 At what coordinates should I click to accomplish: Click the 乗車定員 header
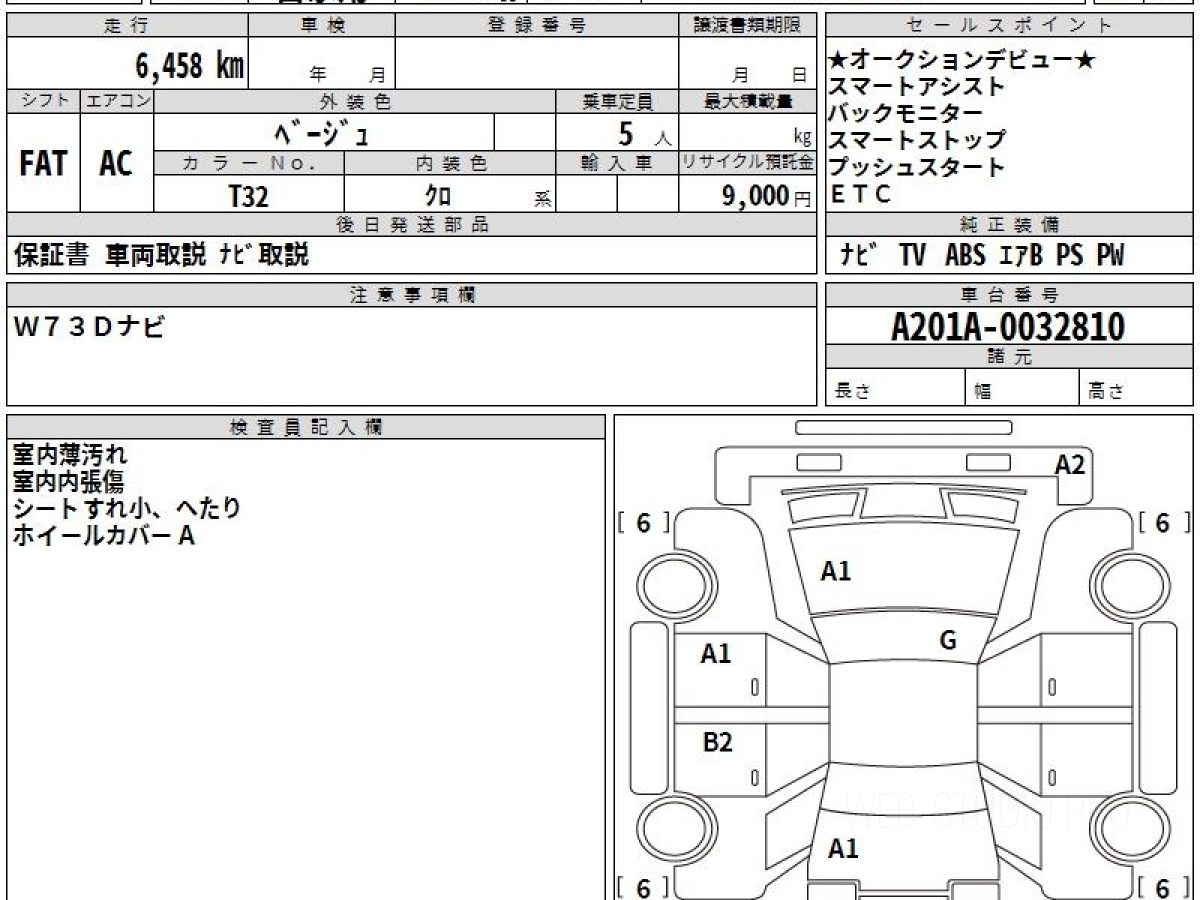point(617,101)
